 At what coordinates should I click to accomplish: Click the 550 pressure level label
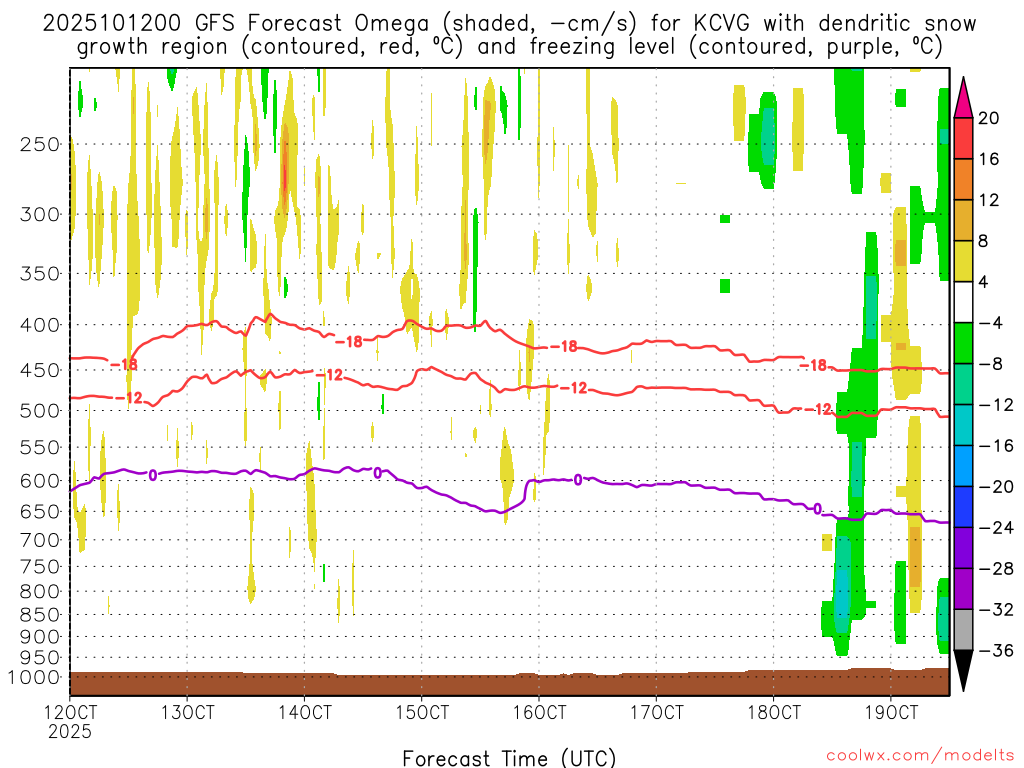[x=40, y=447]
